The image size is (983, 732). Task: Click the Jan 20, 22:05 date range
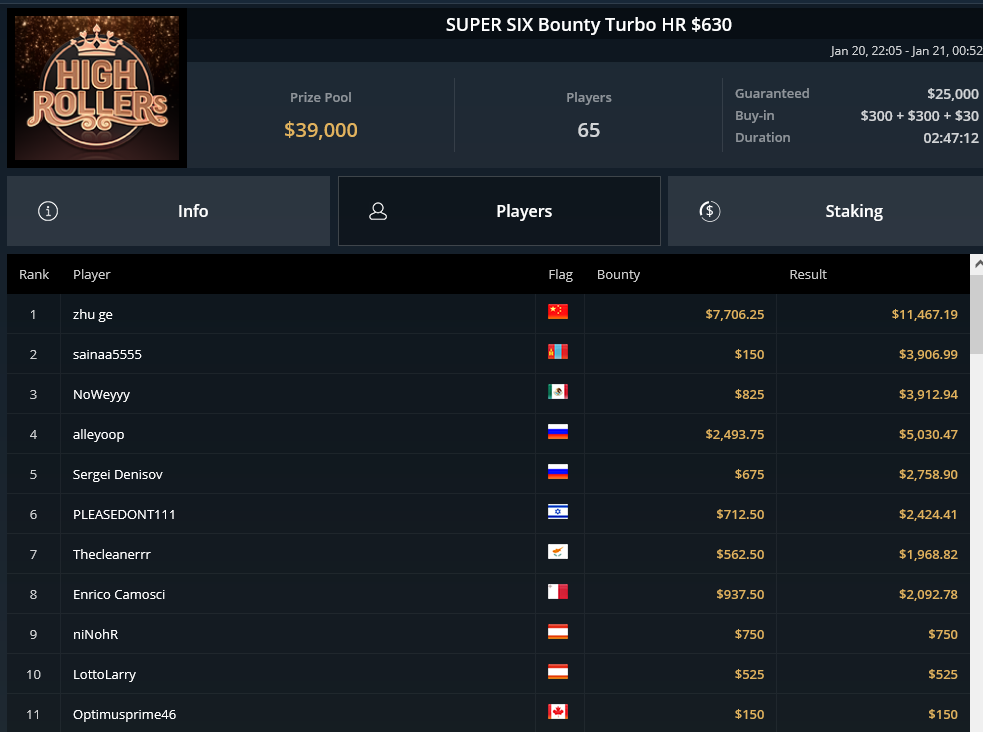[907, 51]
